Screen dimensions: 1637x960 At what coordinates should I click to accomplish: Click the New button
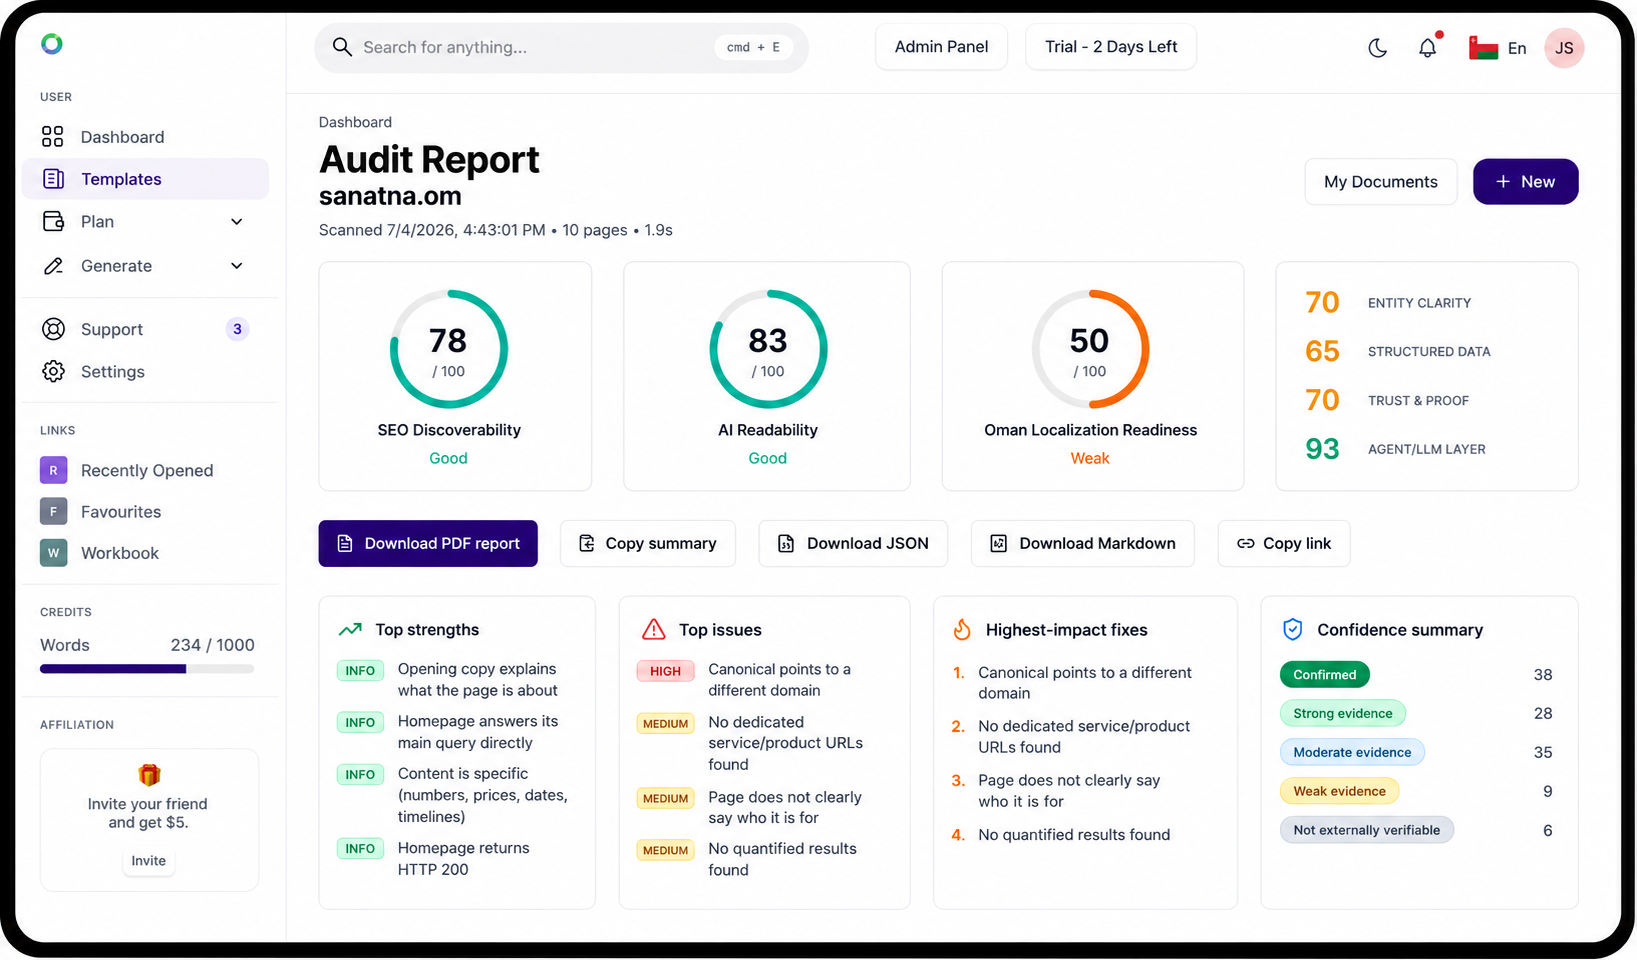pyautogui.click(x=1525, y=182)
